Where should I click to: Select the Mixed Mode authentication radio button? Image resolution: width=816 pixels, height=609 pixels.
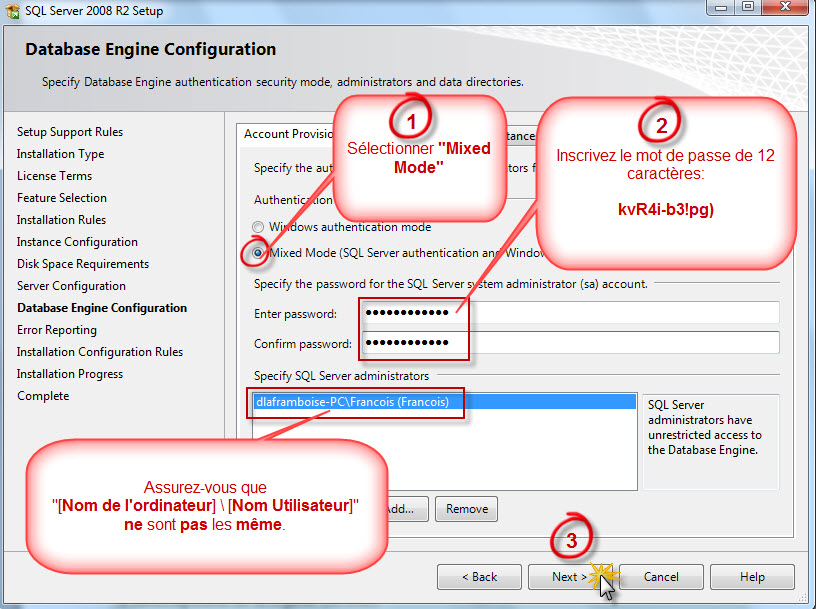tap(256, 253)
